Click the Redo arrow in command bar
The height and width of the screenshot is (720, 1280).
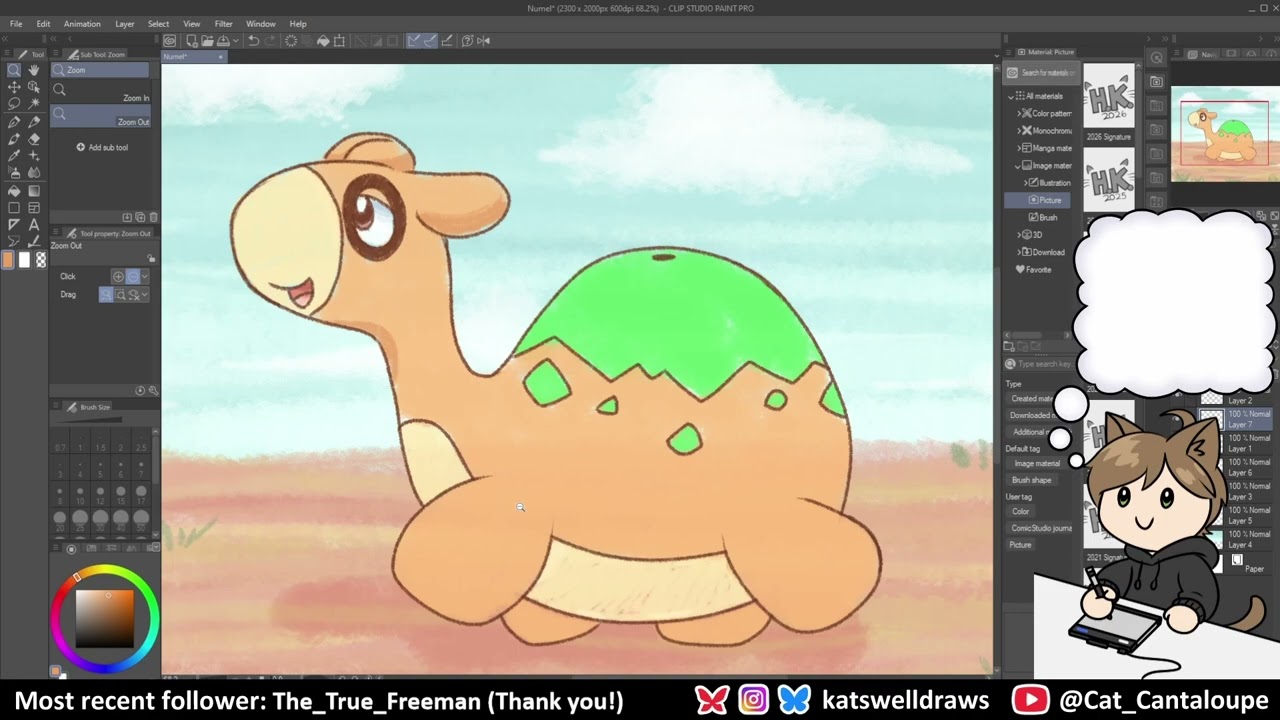[x=271, y=41]
